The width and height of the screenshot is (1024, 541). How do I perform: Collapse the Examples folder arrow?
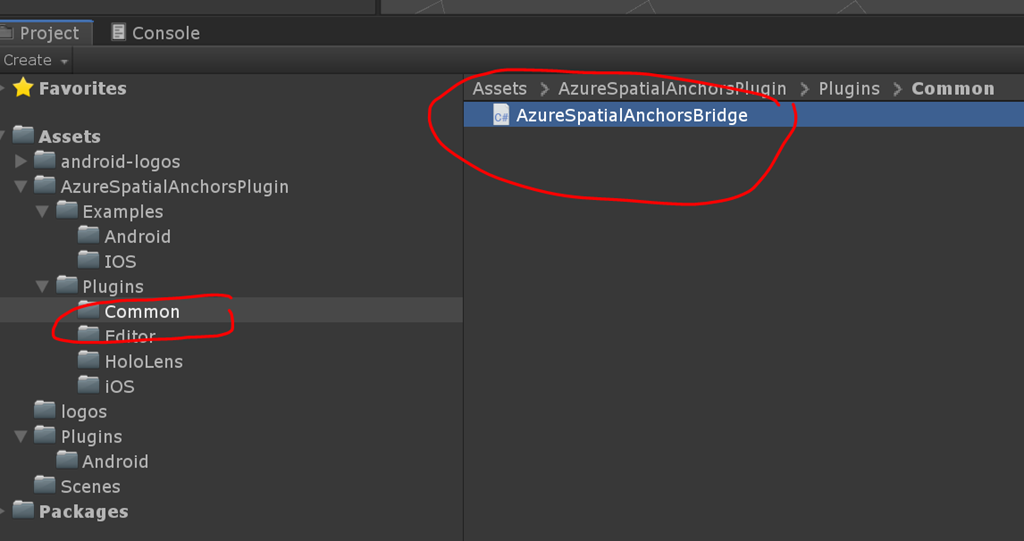42,212
